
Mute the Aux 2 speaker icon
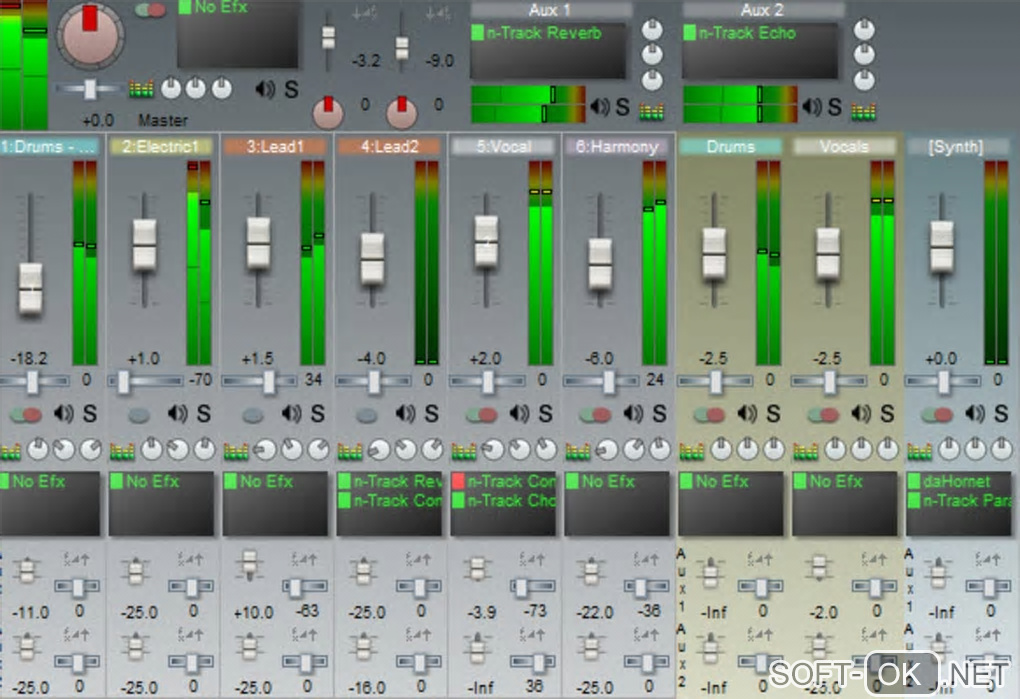click(x=811, y=106)
